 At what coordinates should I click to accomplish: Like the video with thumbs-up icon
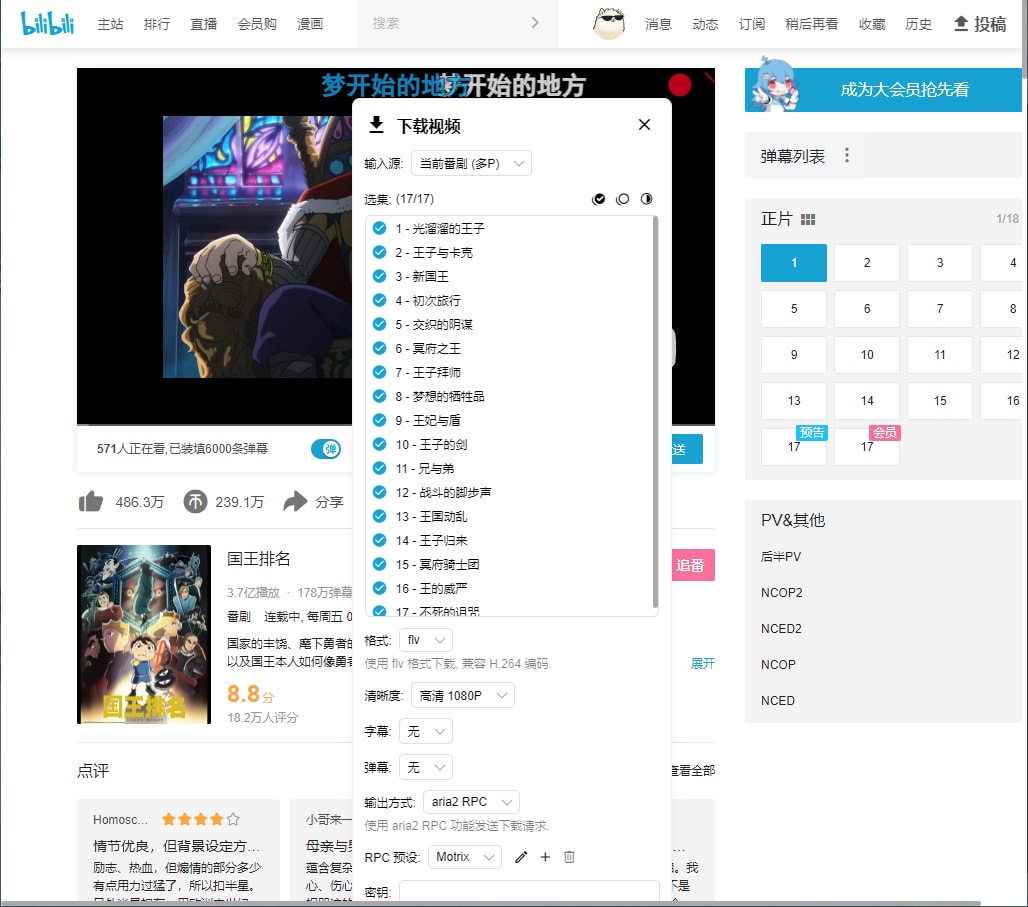(91, 502)
